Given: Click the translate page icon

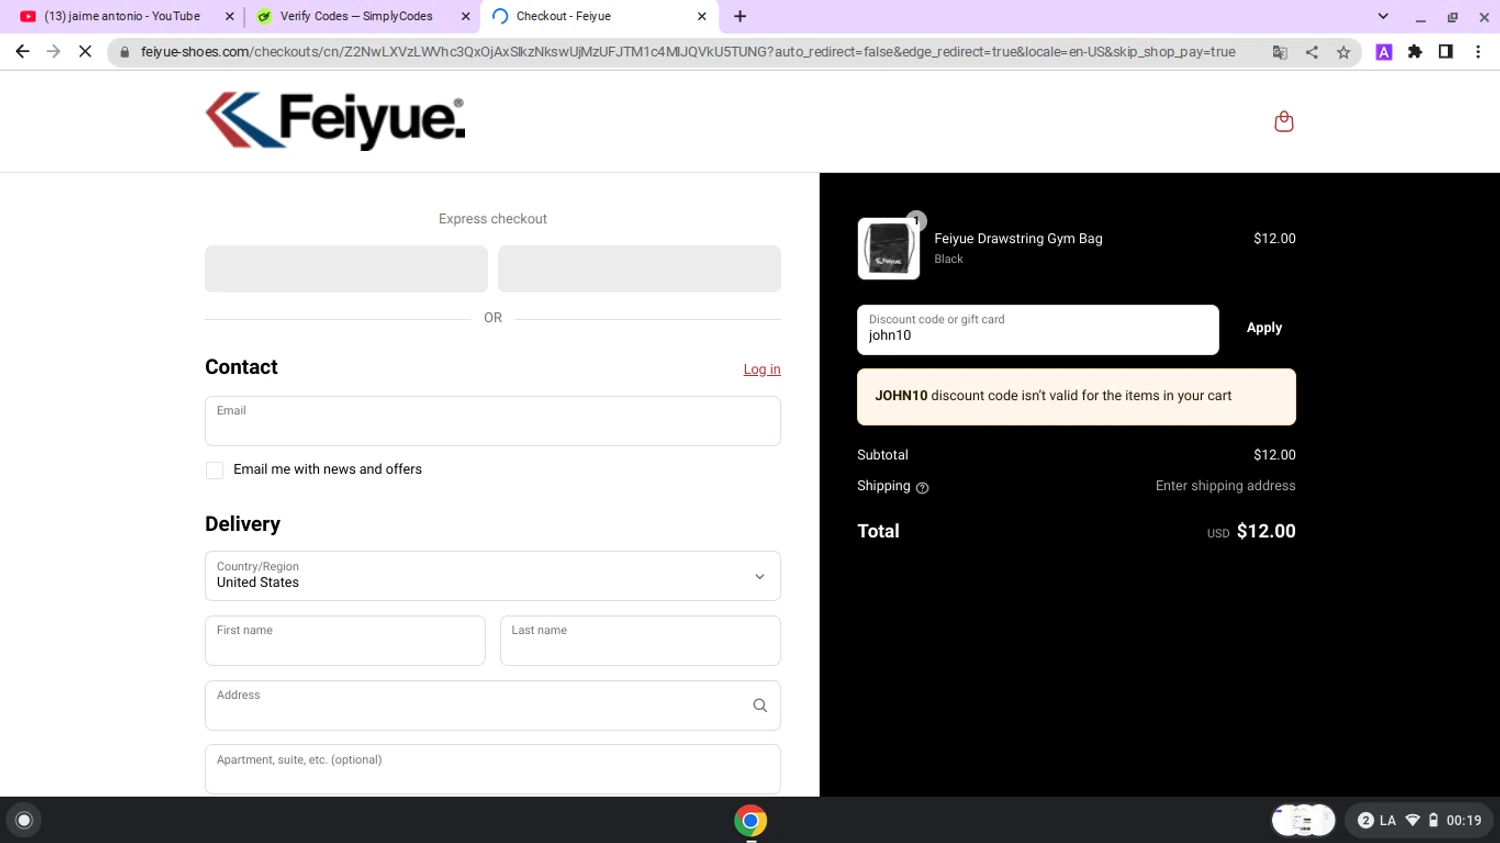Looking at the screenshot, I should 1279,52.
